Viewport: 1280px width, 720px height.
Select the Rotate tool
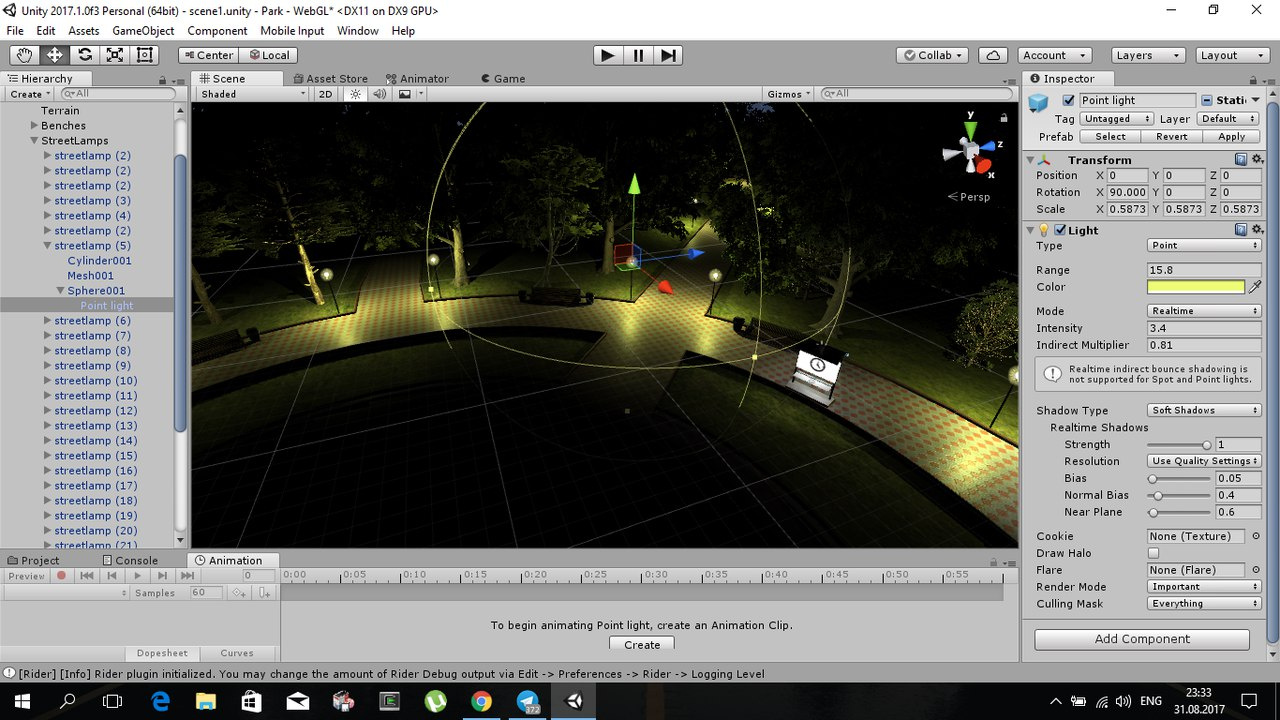[x=85, y=55]
